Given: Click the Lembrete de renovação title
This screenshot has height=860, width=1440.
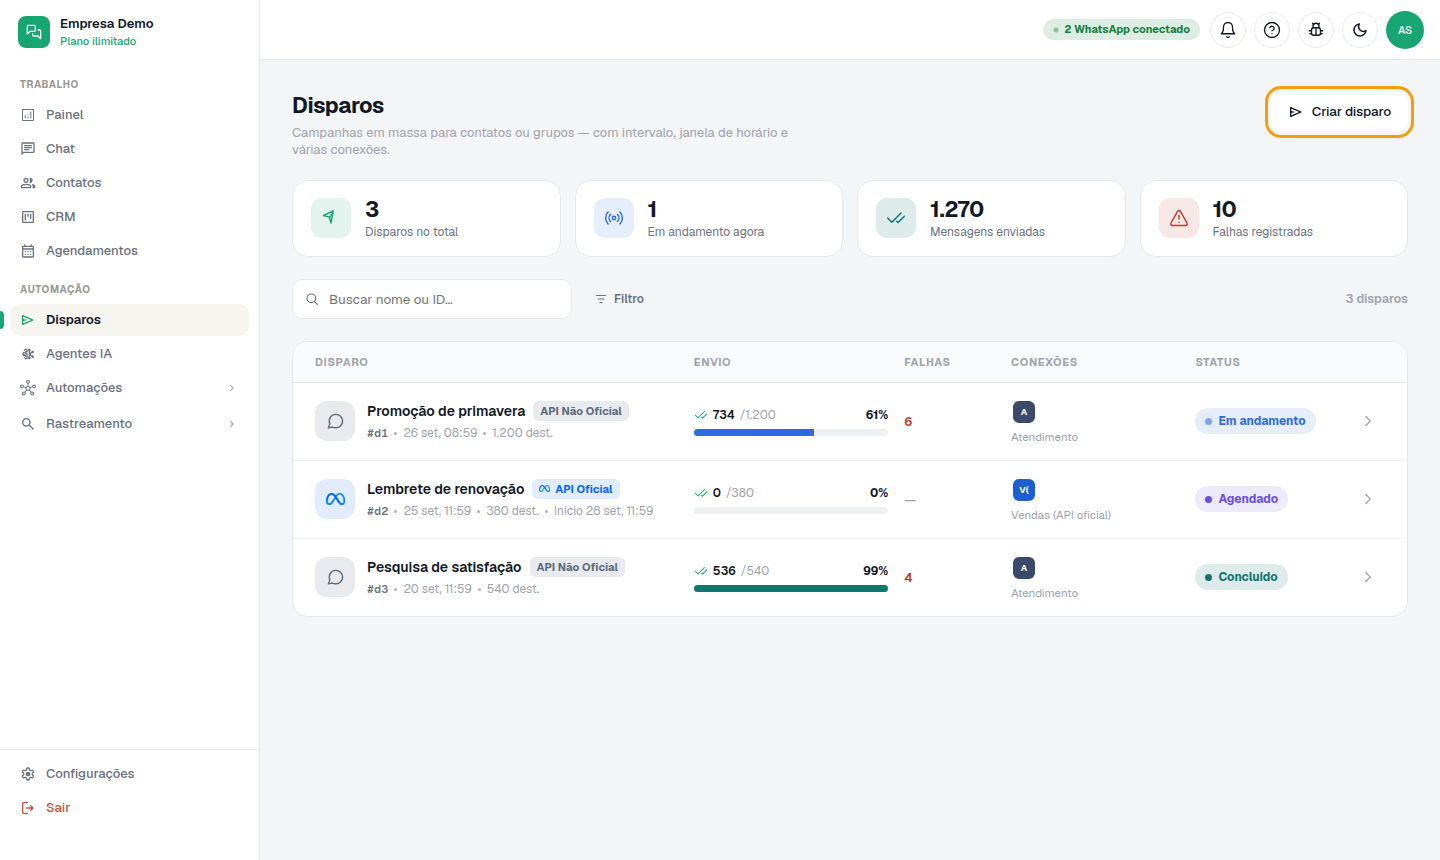Looking at the screenshot, I should click(446, 489).
